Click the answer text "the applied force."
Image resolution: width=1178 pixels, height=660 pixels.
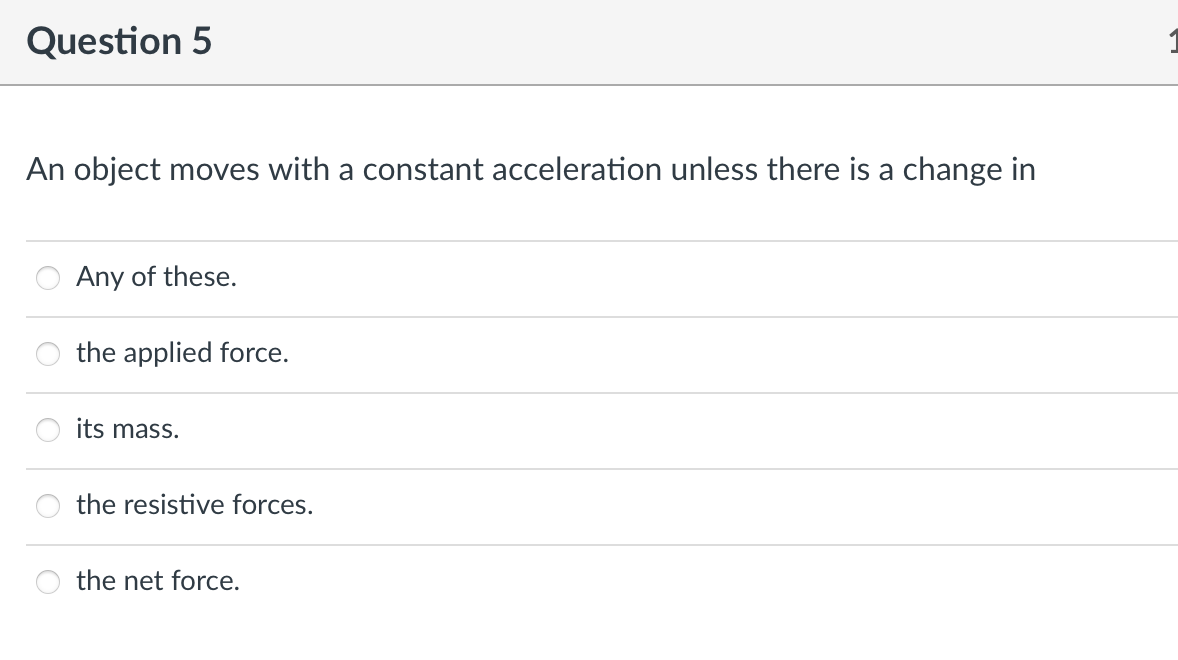pyautogui.click(x=182, y=353)
